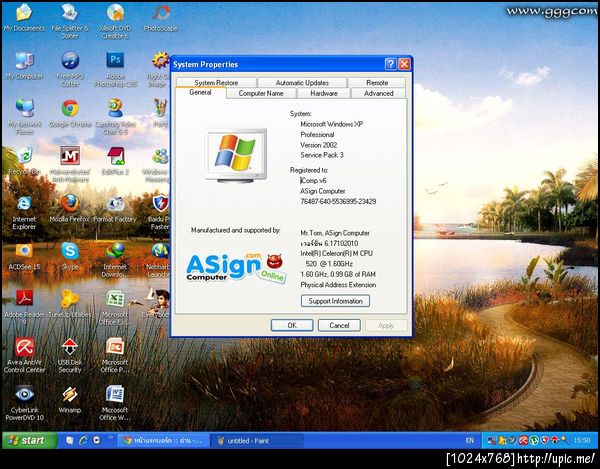600x469 pixels.
Task: Open My Computer desktop icon
Action: tap(24, 66)
